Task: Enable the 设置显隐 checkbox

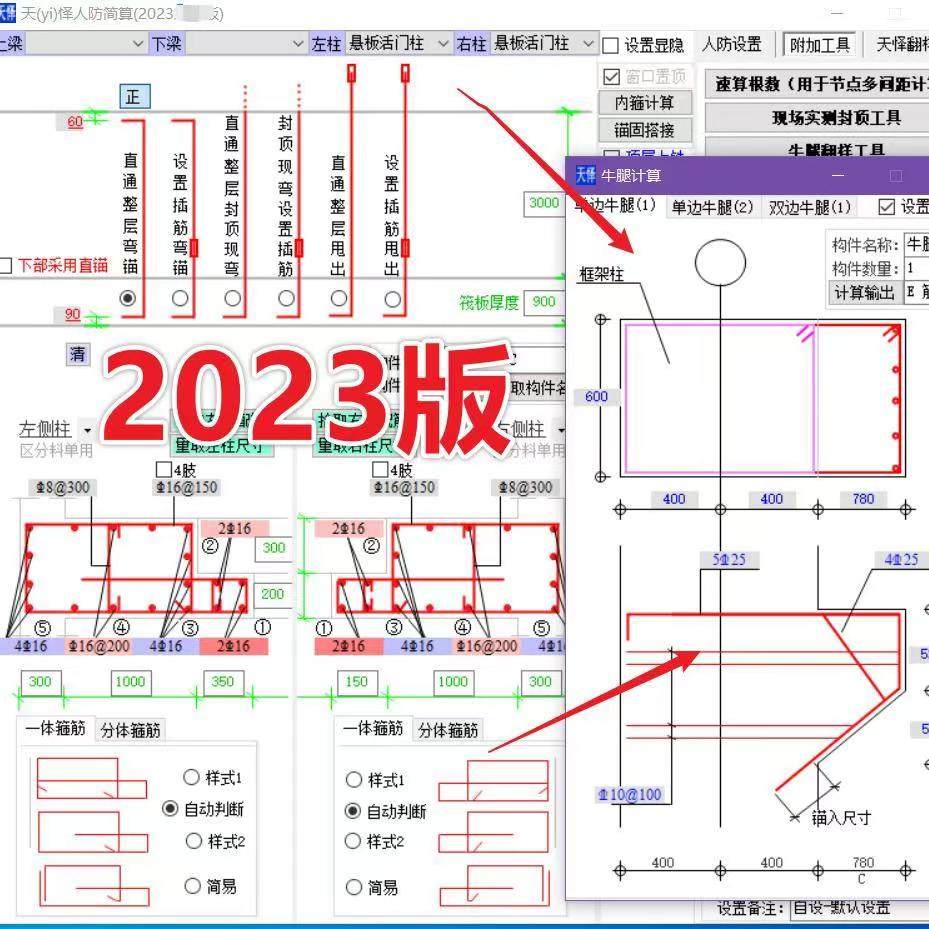Action: (x=610, y=46)
